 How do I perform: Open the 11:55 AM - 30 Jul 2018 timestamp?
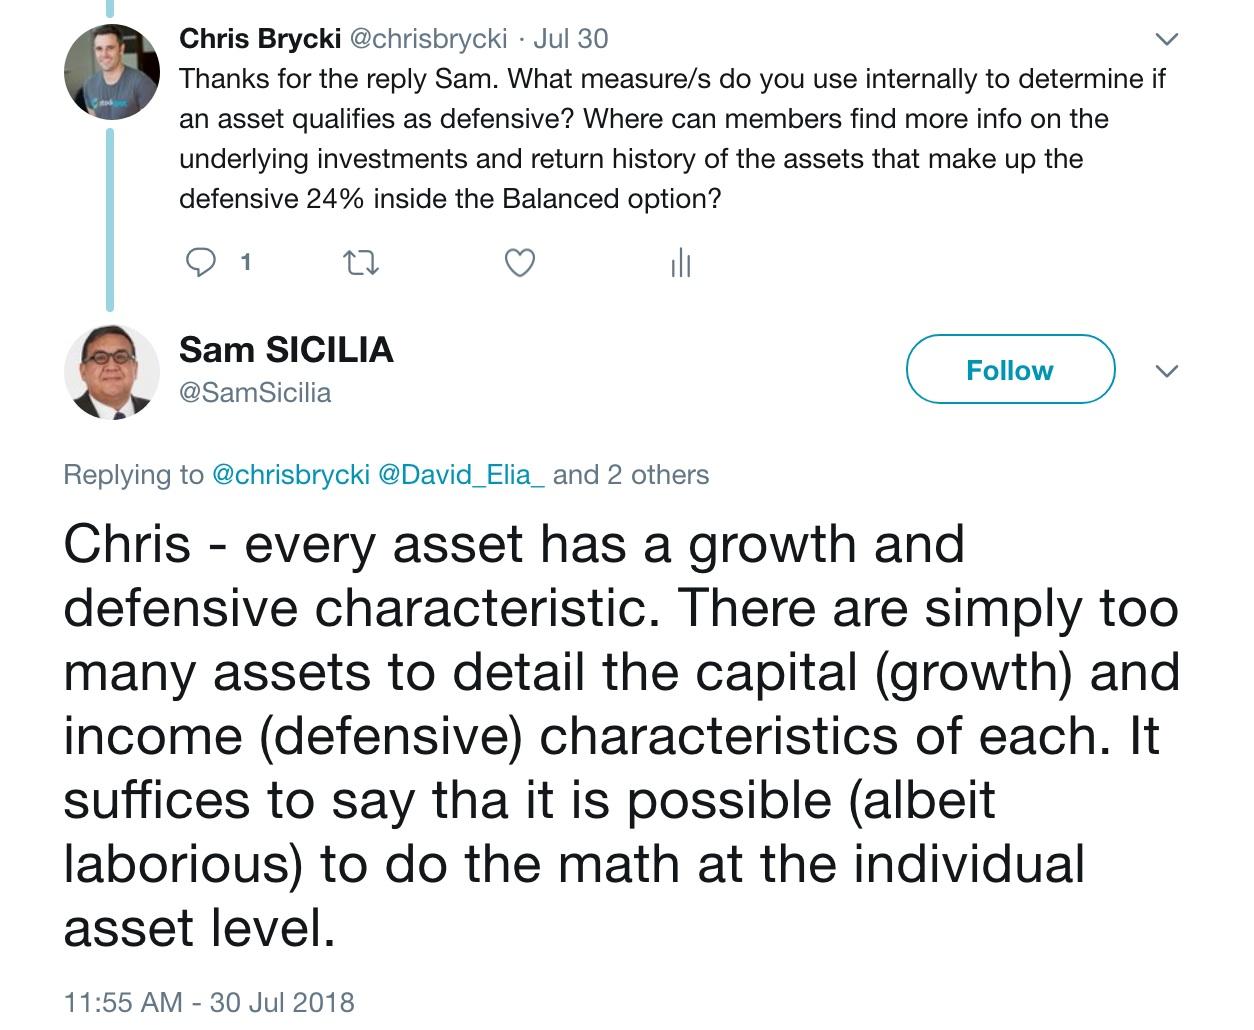pos(209,1002)
